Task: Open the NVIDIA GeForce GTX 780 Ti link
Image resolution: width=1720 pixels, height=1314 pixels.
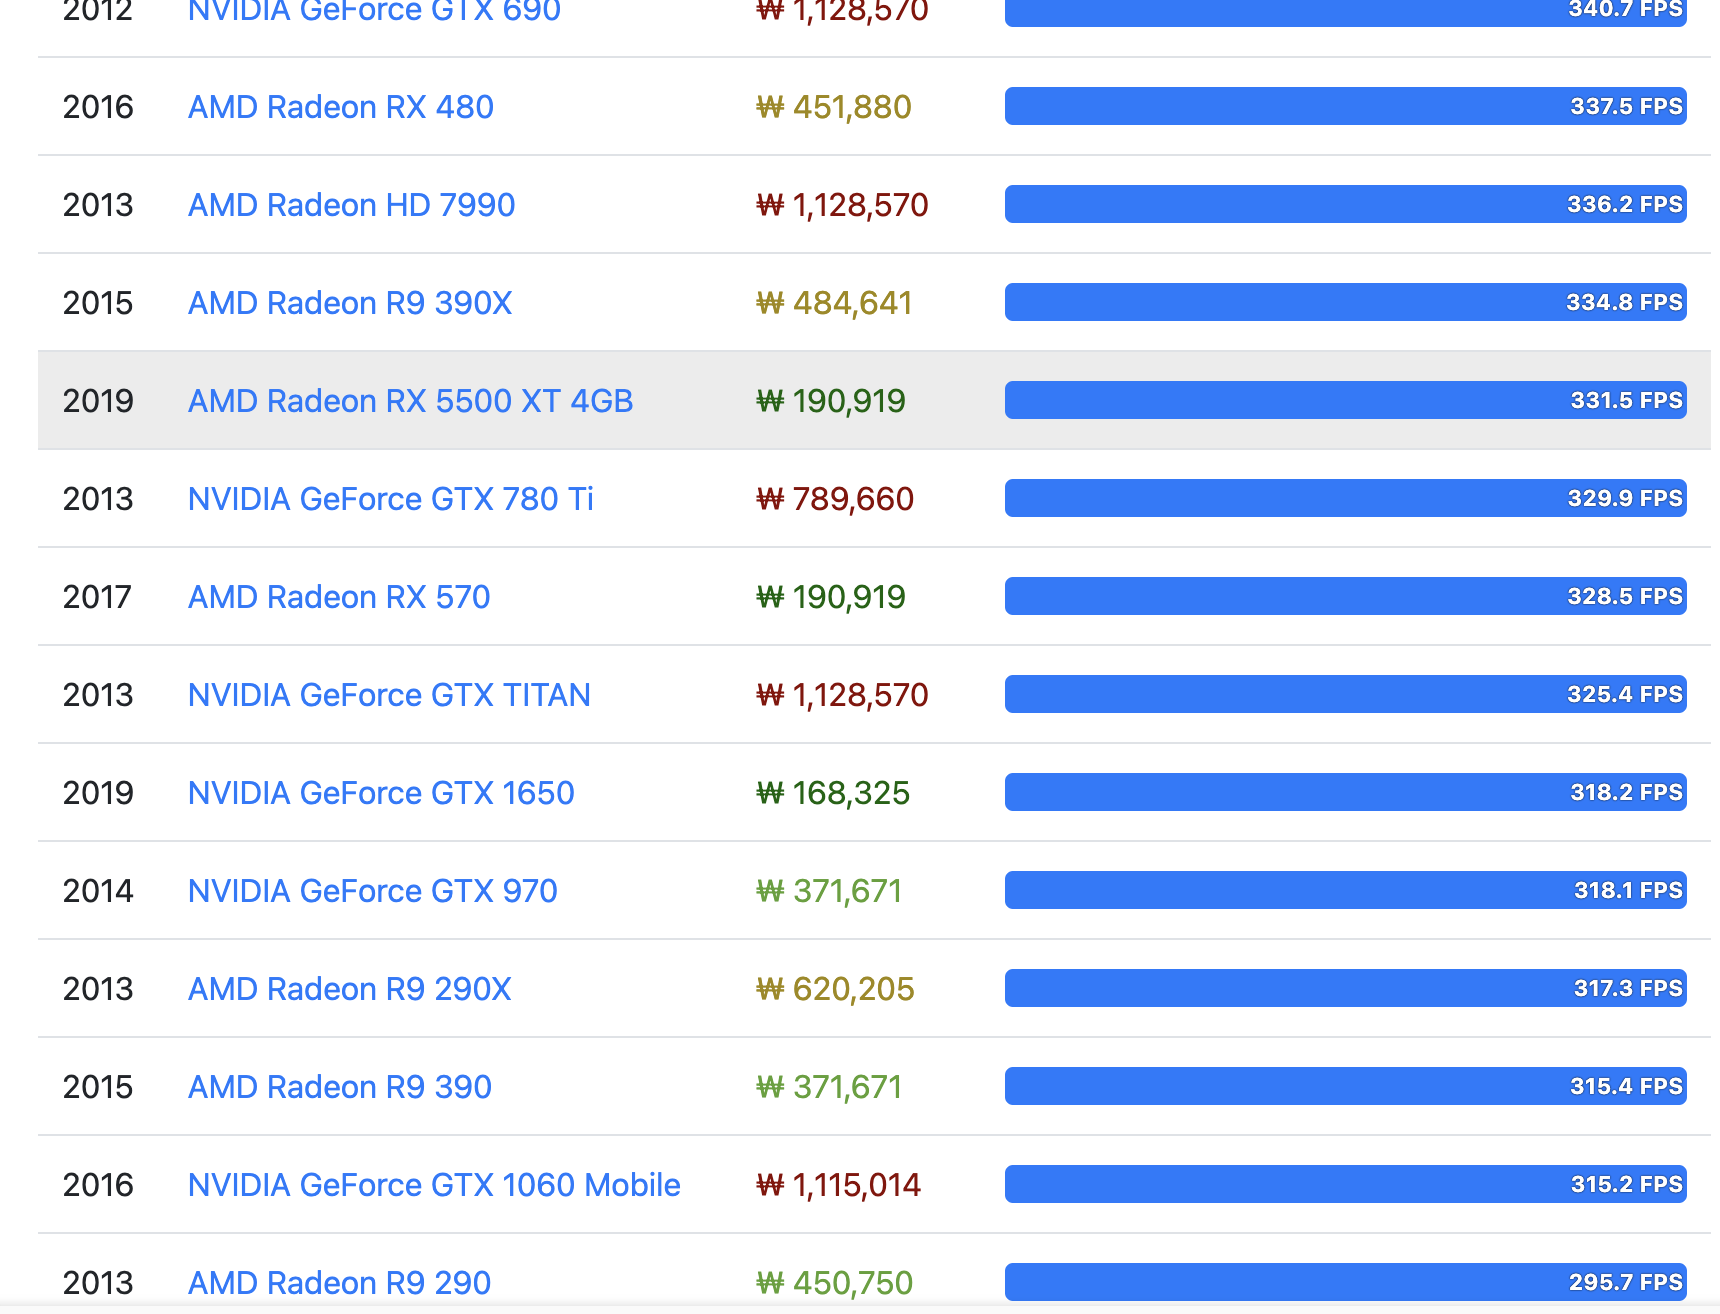Action: [391, 499]
